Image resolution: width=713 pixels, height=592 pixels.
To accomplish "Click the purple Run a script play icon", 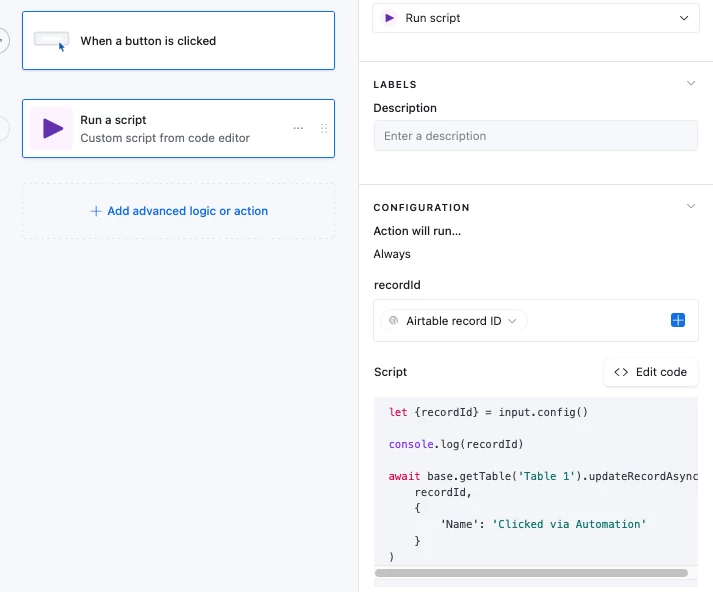I will pyautogui.click(x=51, y=129).
